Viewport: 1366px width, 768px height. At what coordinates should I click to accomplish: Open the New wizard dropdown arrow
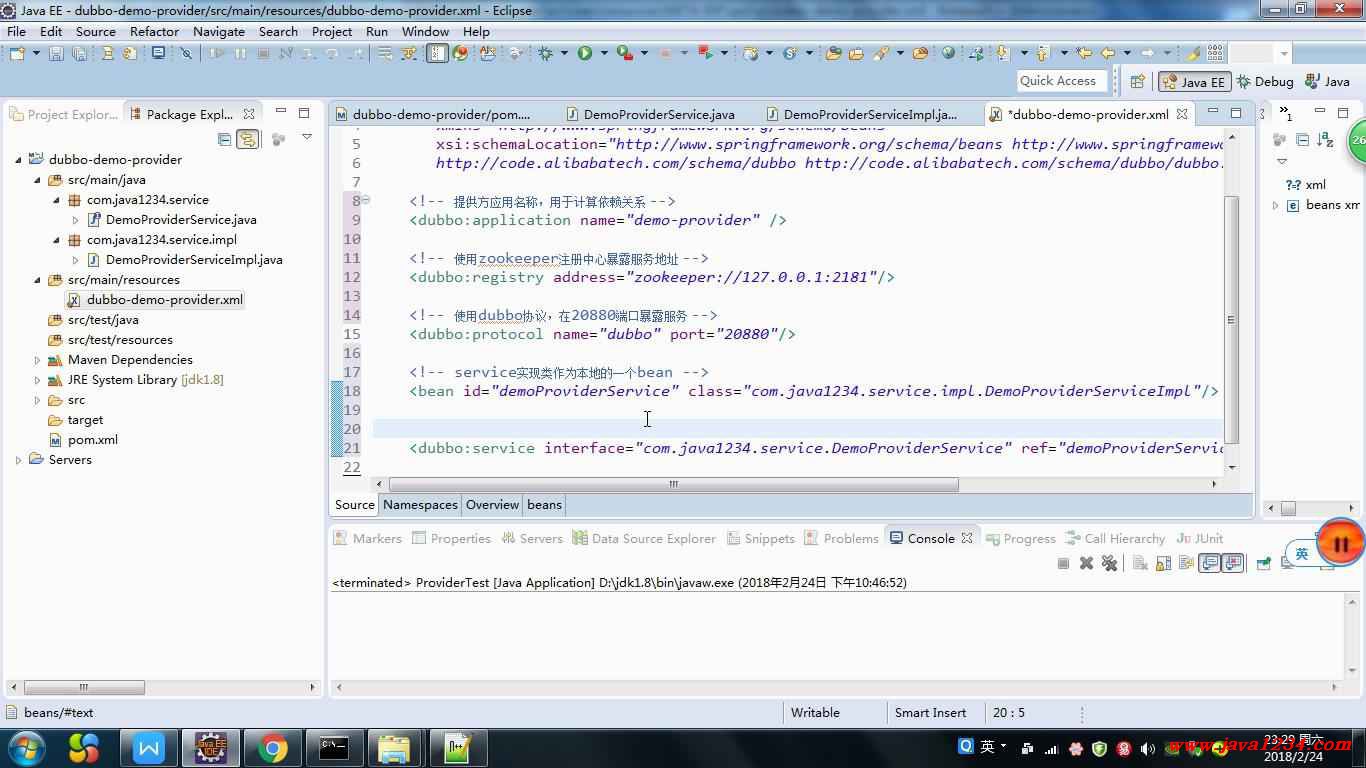36,53
